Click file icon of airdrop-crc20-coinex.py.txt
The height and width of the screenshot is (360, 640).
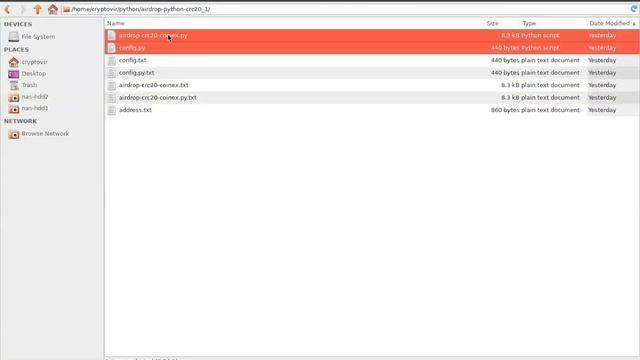(111, 98)
